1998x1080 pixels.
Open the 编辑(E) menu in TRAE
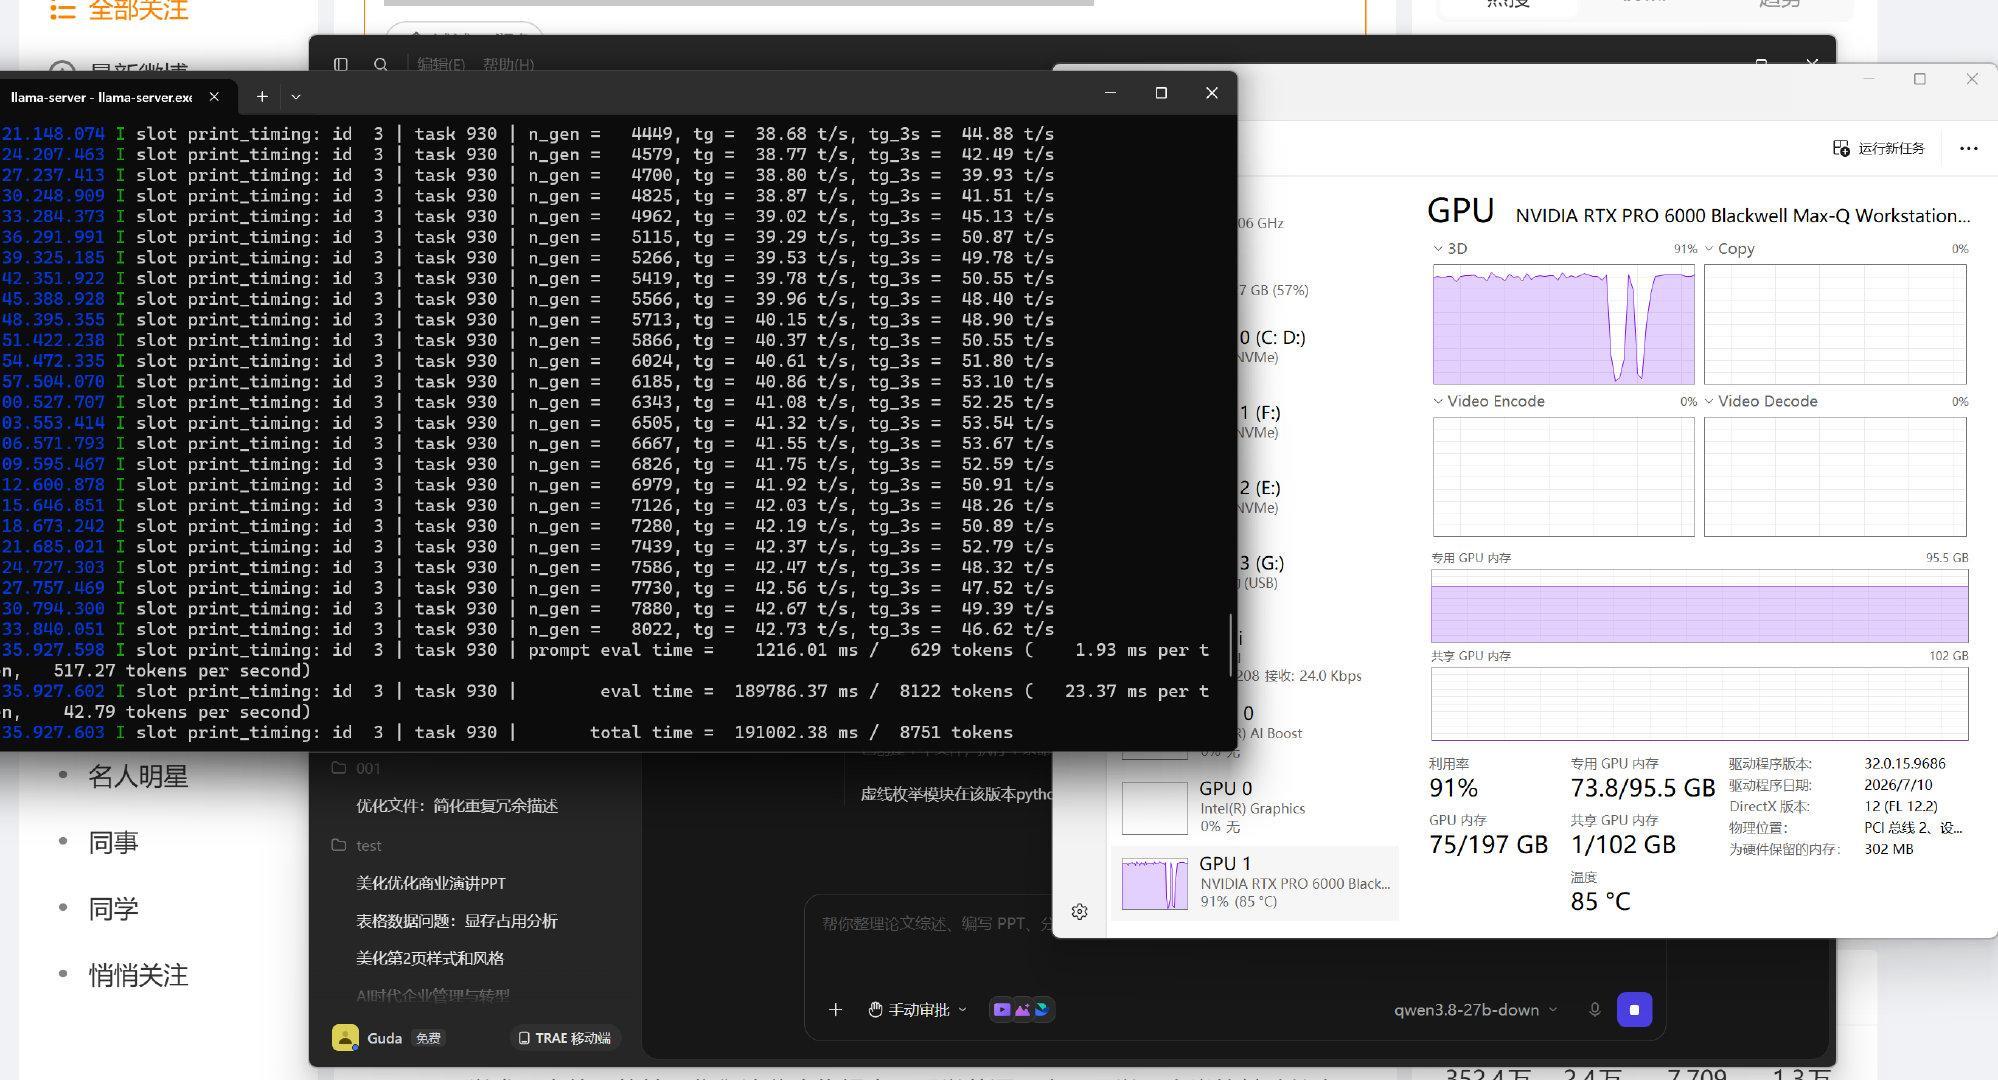(x=441, y=64)
